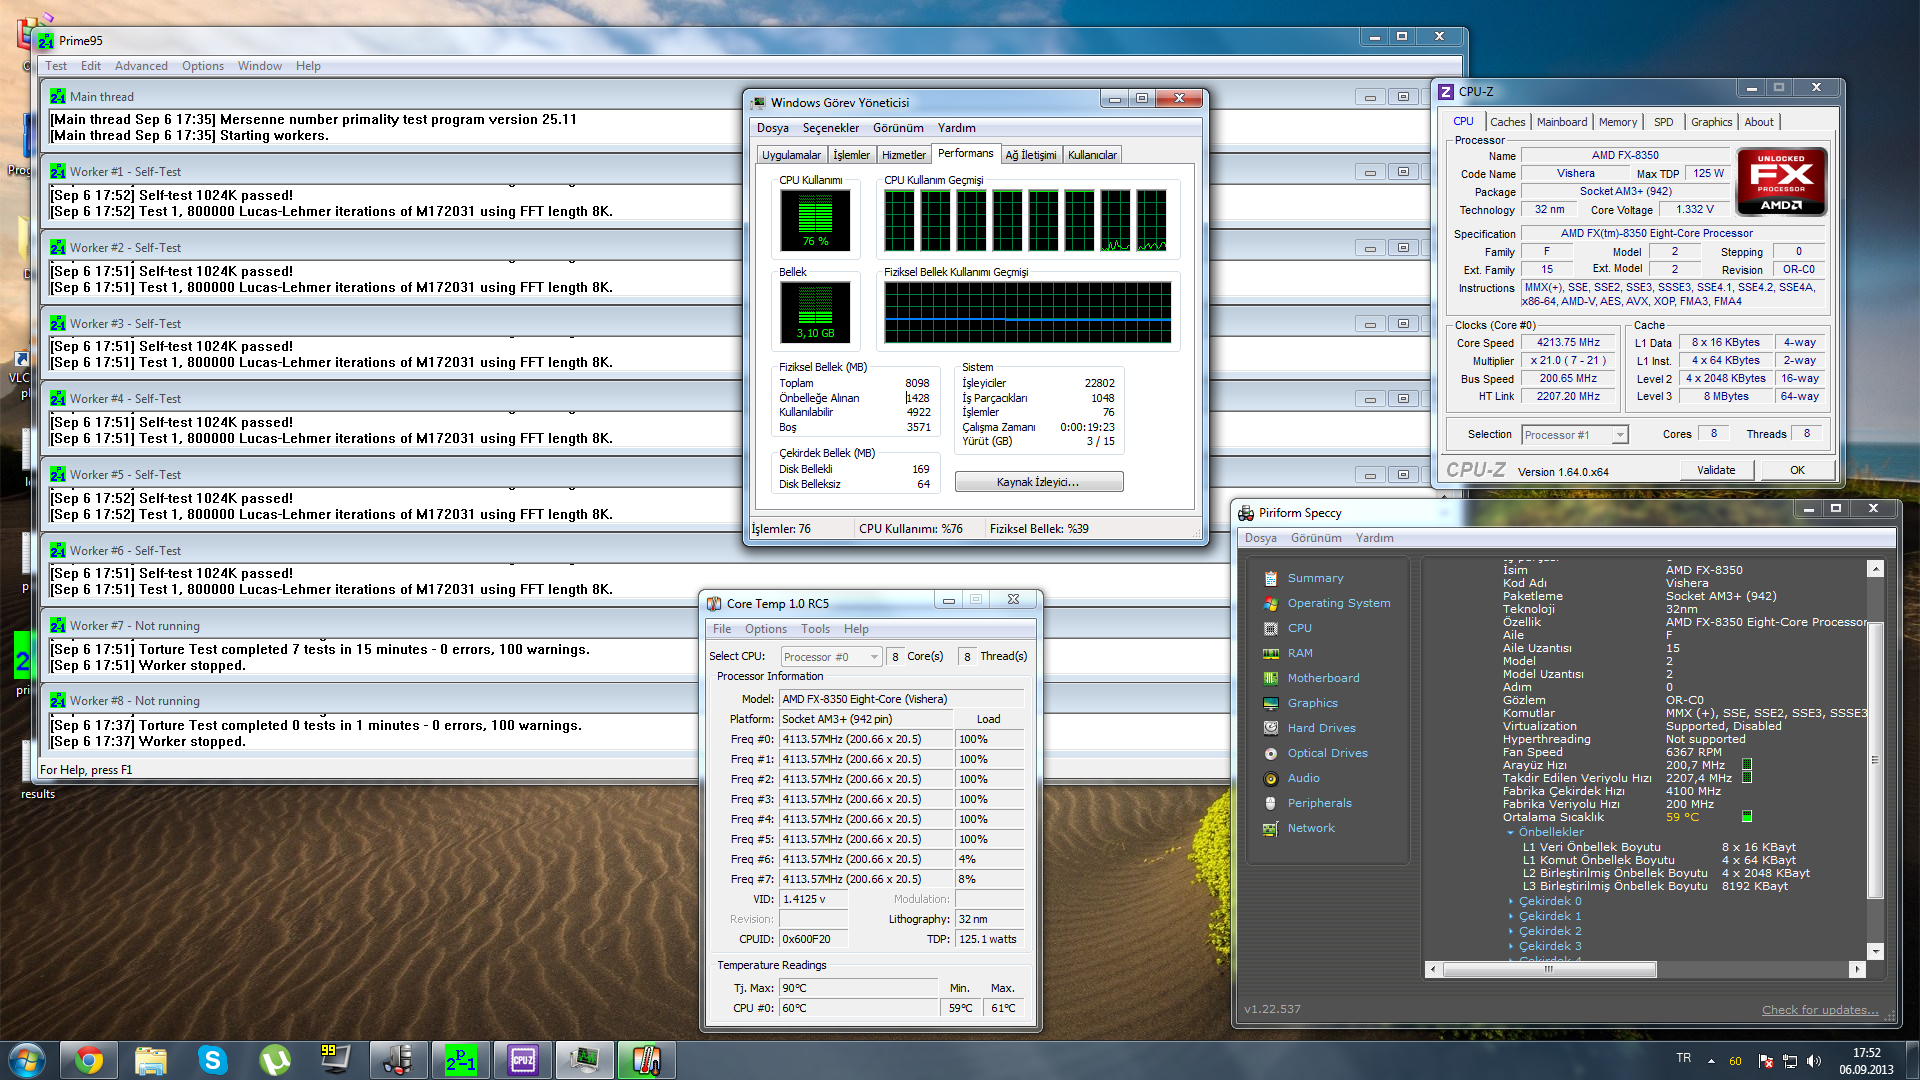Open SPD tab in CPU-Z
Viewport: 1920px width, 1080px height.
pos(1663,122)
